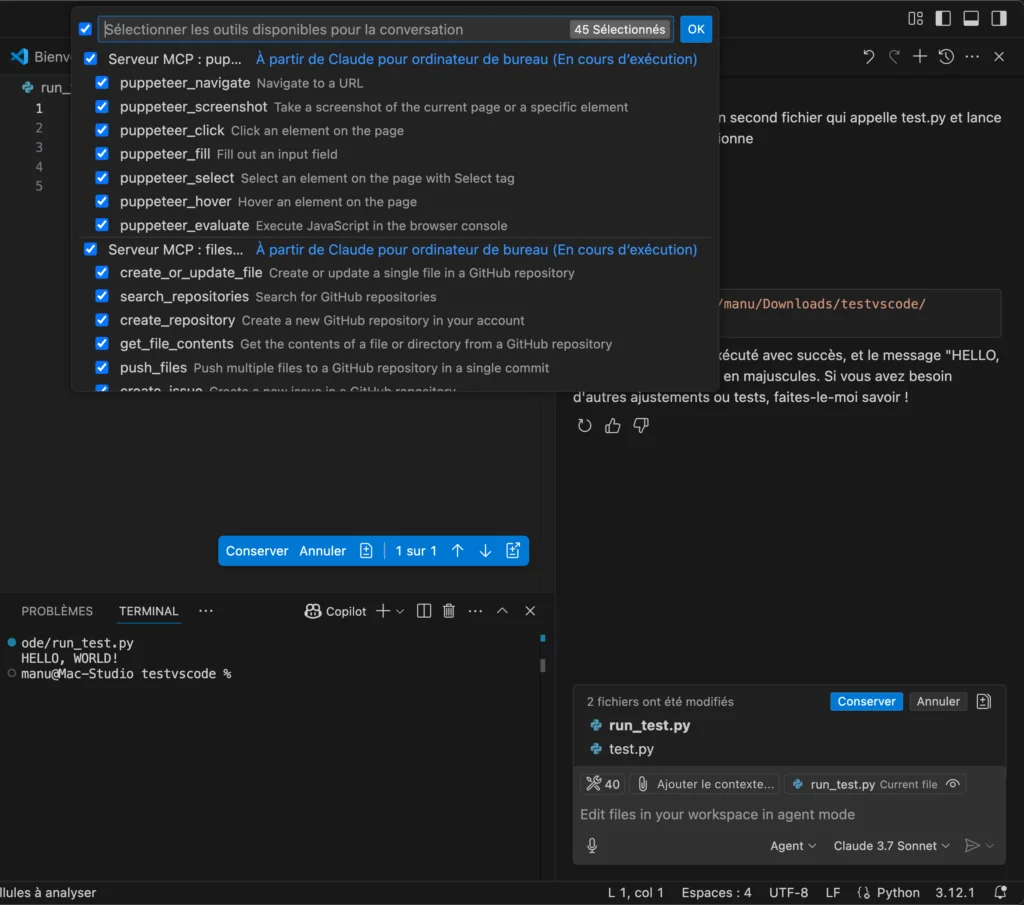
Task: Toggle bottom panel visibility icon
Action: click(x=971, y=18)
